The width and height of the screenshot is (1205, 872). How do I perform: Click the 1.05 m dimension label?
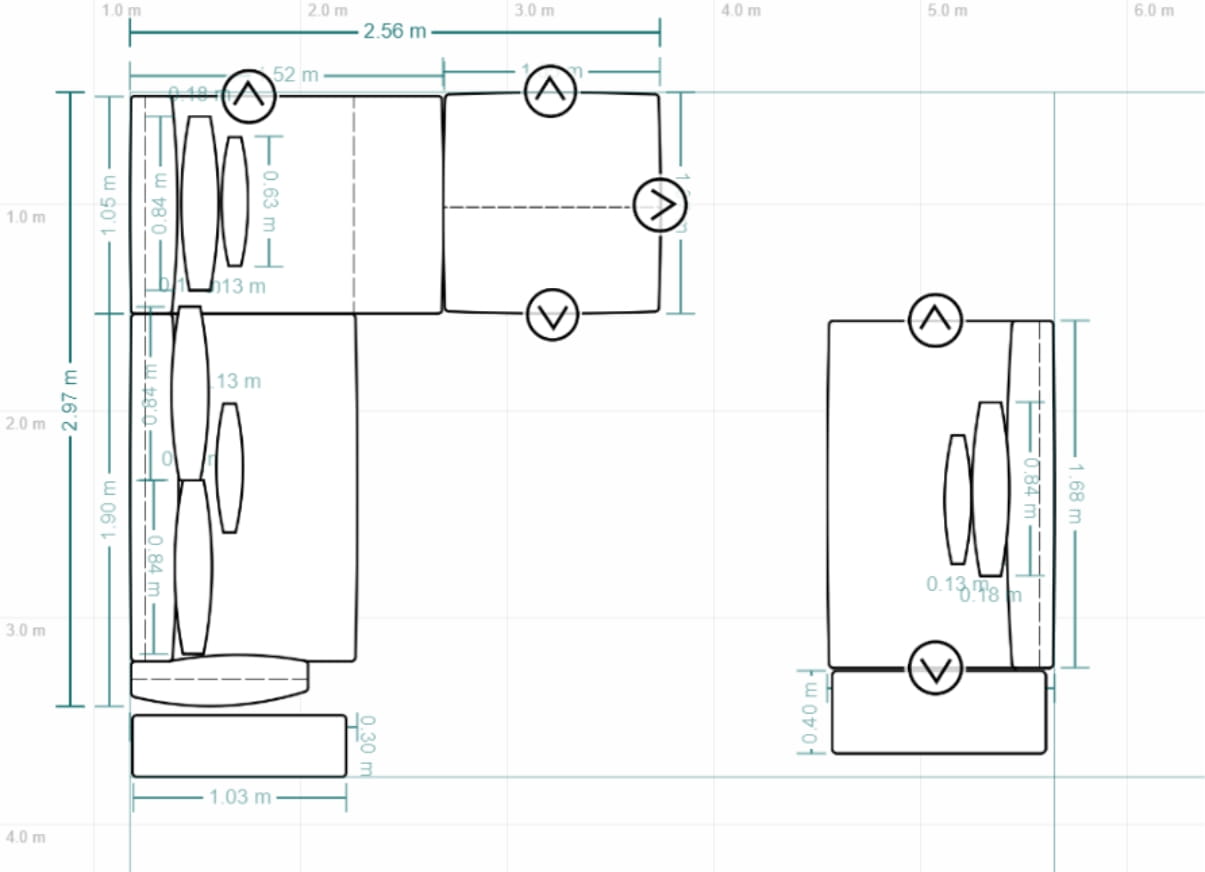[x=109, y=206]
